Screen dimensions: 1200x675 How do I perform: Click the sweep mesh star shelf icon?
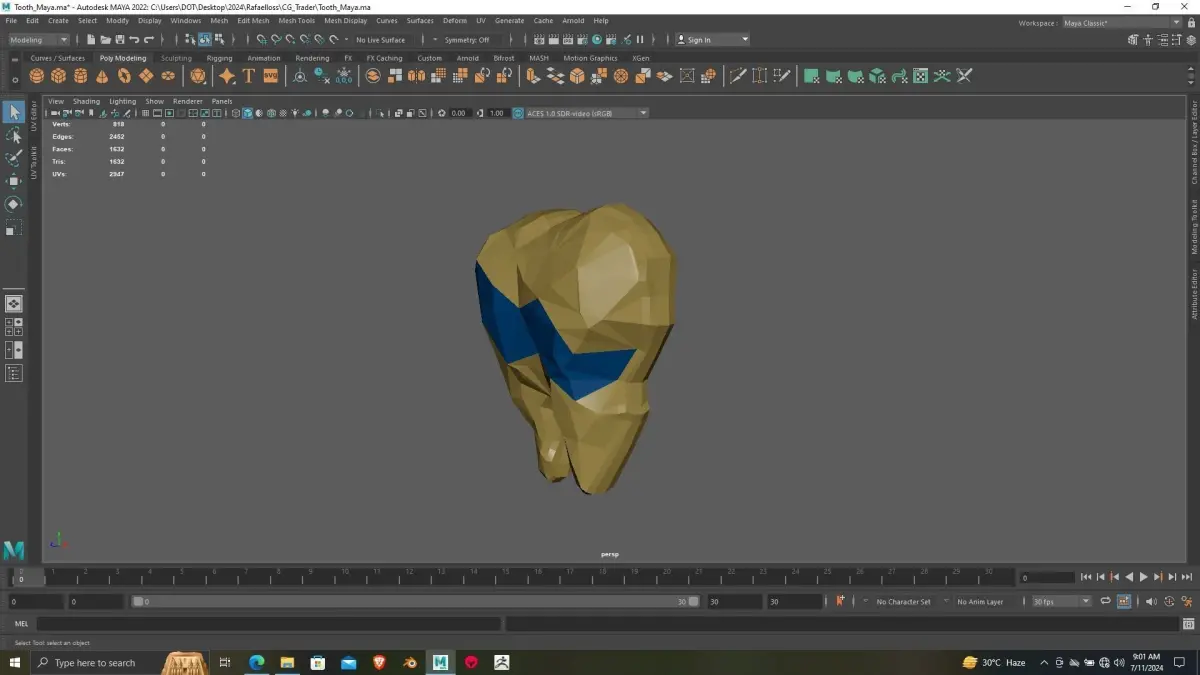tap(227, 76)
